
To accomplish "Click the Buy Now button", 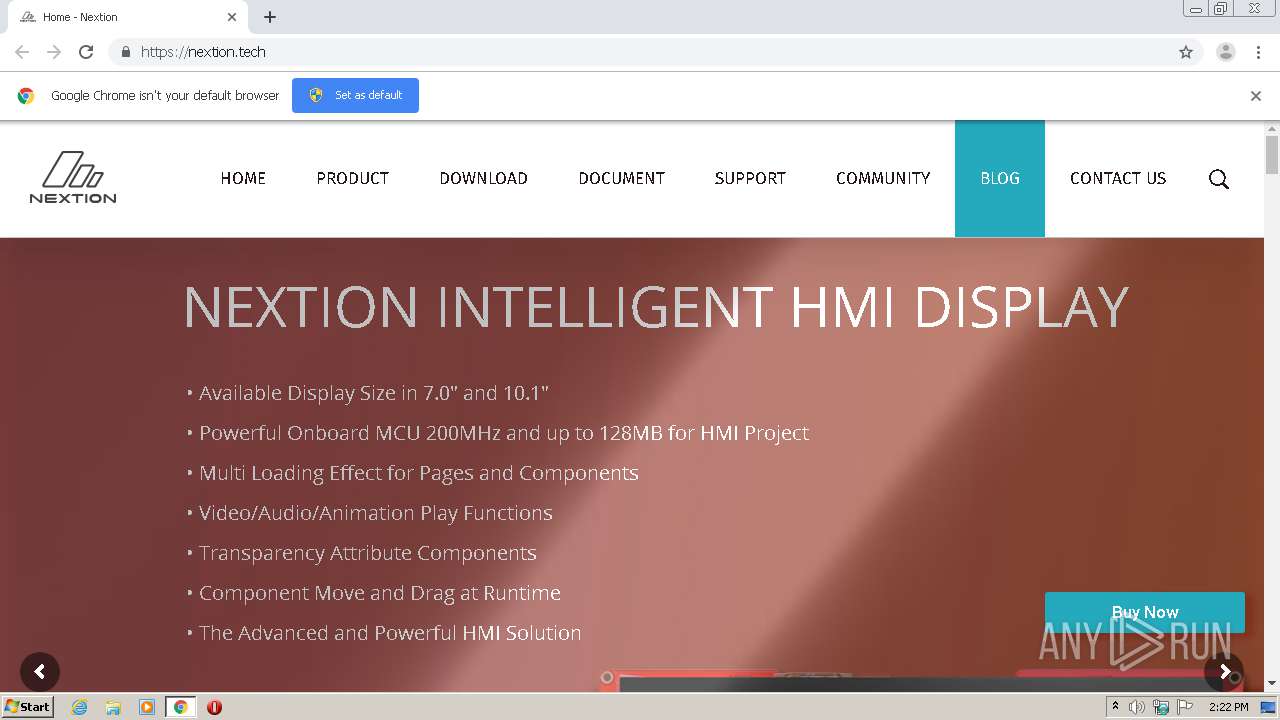I will pyautogui.click(x=1145, y=612).
